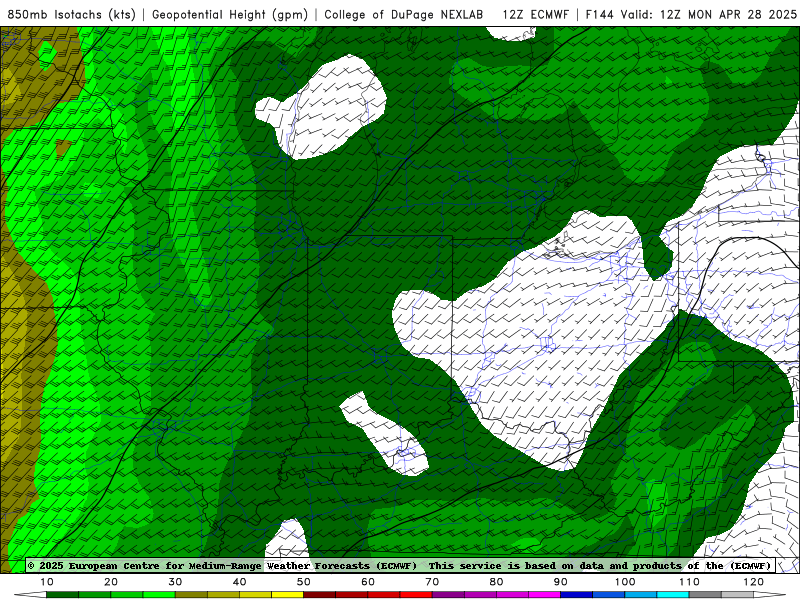Click the legend value 90
Image resolution: width=800 pixels, height=600 pixels.
[561, 582]
